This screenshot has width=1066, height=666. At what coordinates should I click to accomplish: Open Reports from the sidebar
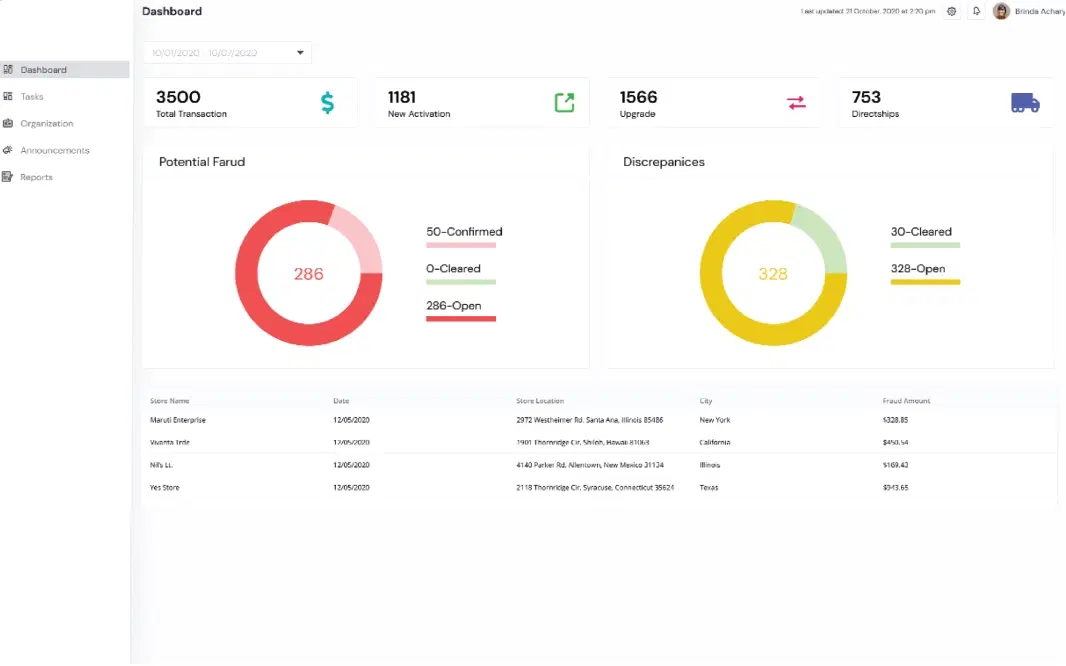coord(36,177)
